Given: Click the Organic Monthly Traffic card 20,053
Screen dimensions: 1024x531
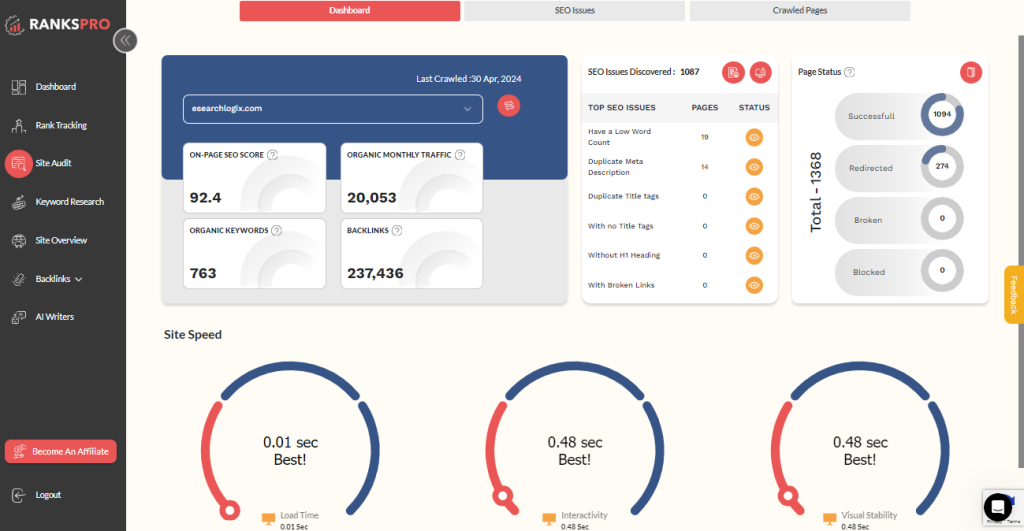Looking at the screenshot, I should pos(411,178).
